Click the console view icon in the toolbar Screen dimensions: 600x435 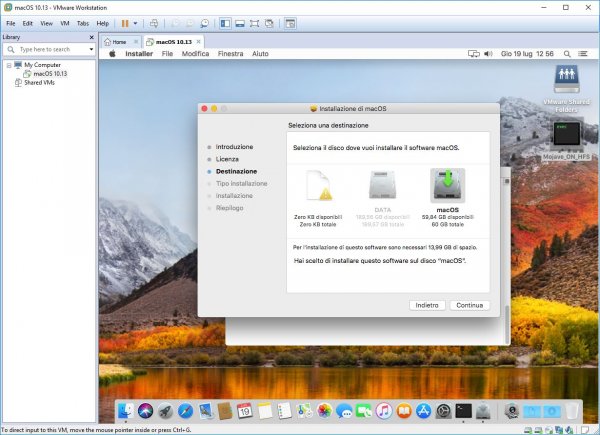[x=290, y=23]
